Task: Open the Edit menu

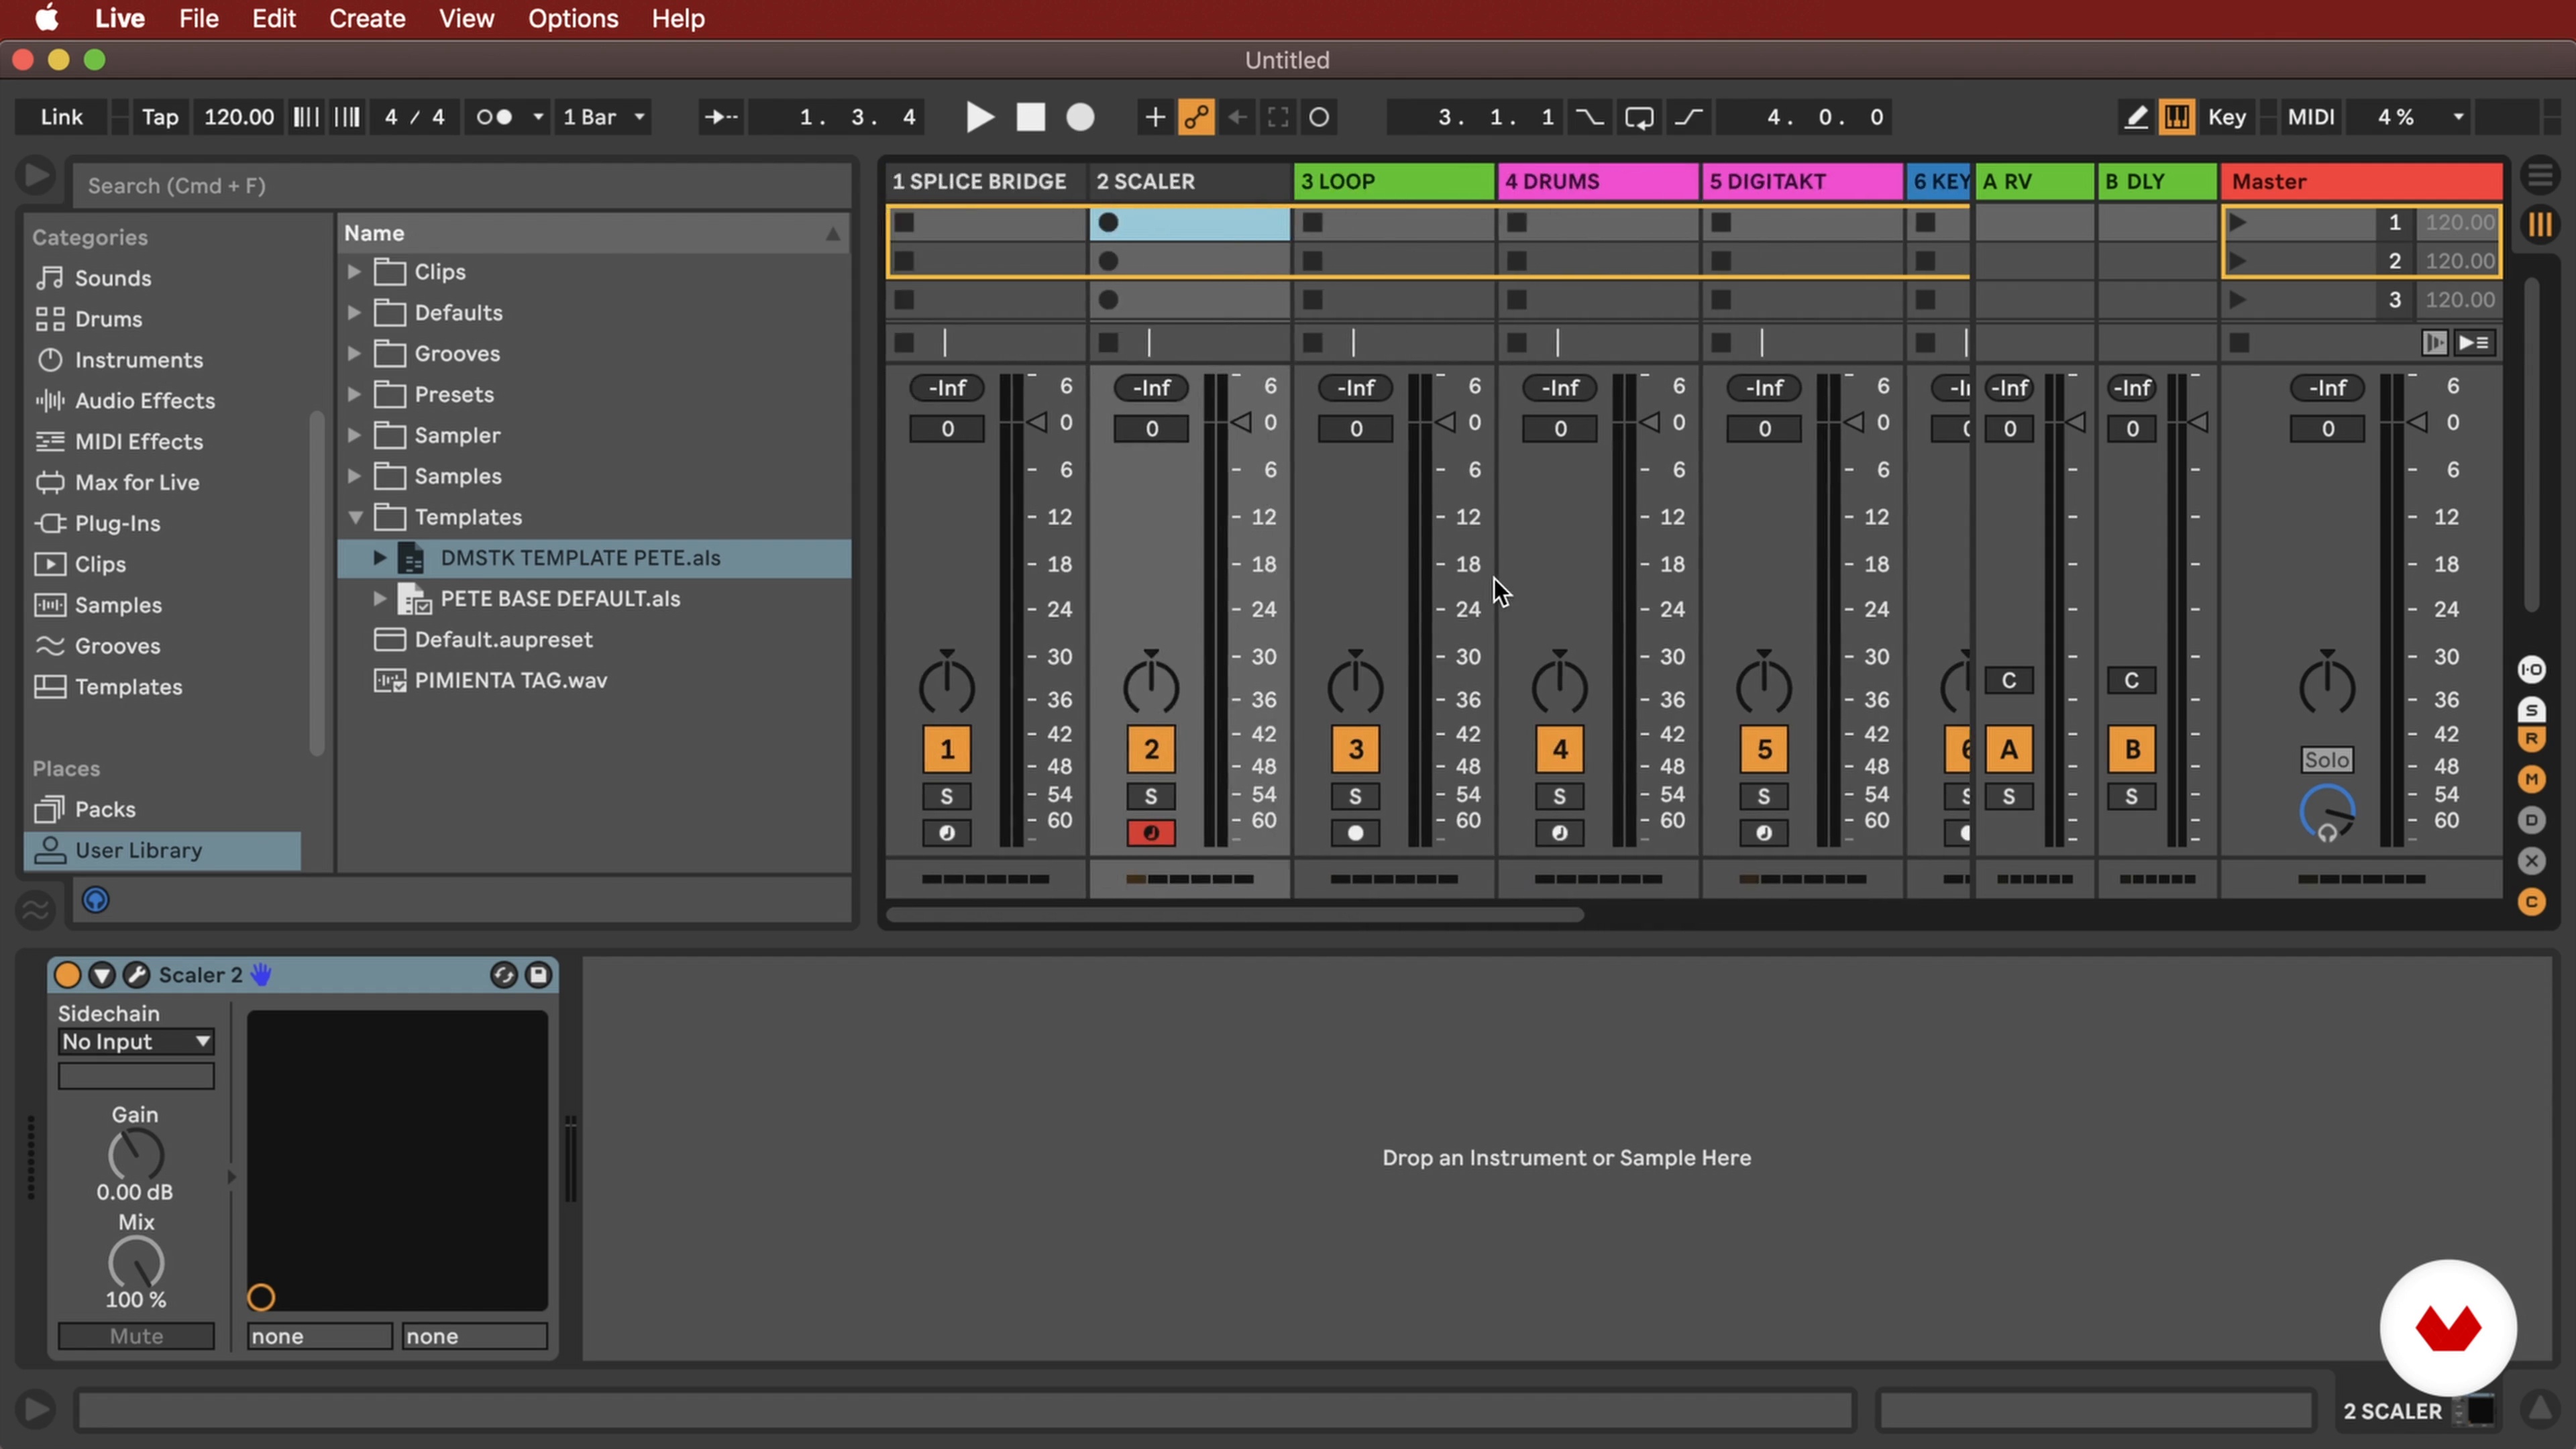Action: click(x=273, y=18)
